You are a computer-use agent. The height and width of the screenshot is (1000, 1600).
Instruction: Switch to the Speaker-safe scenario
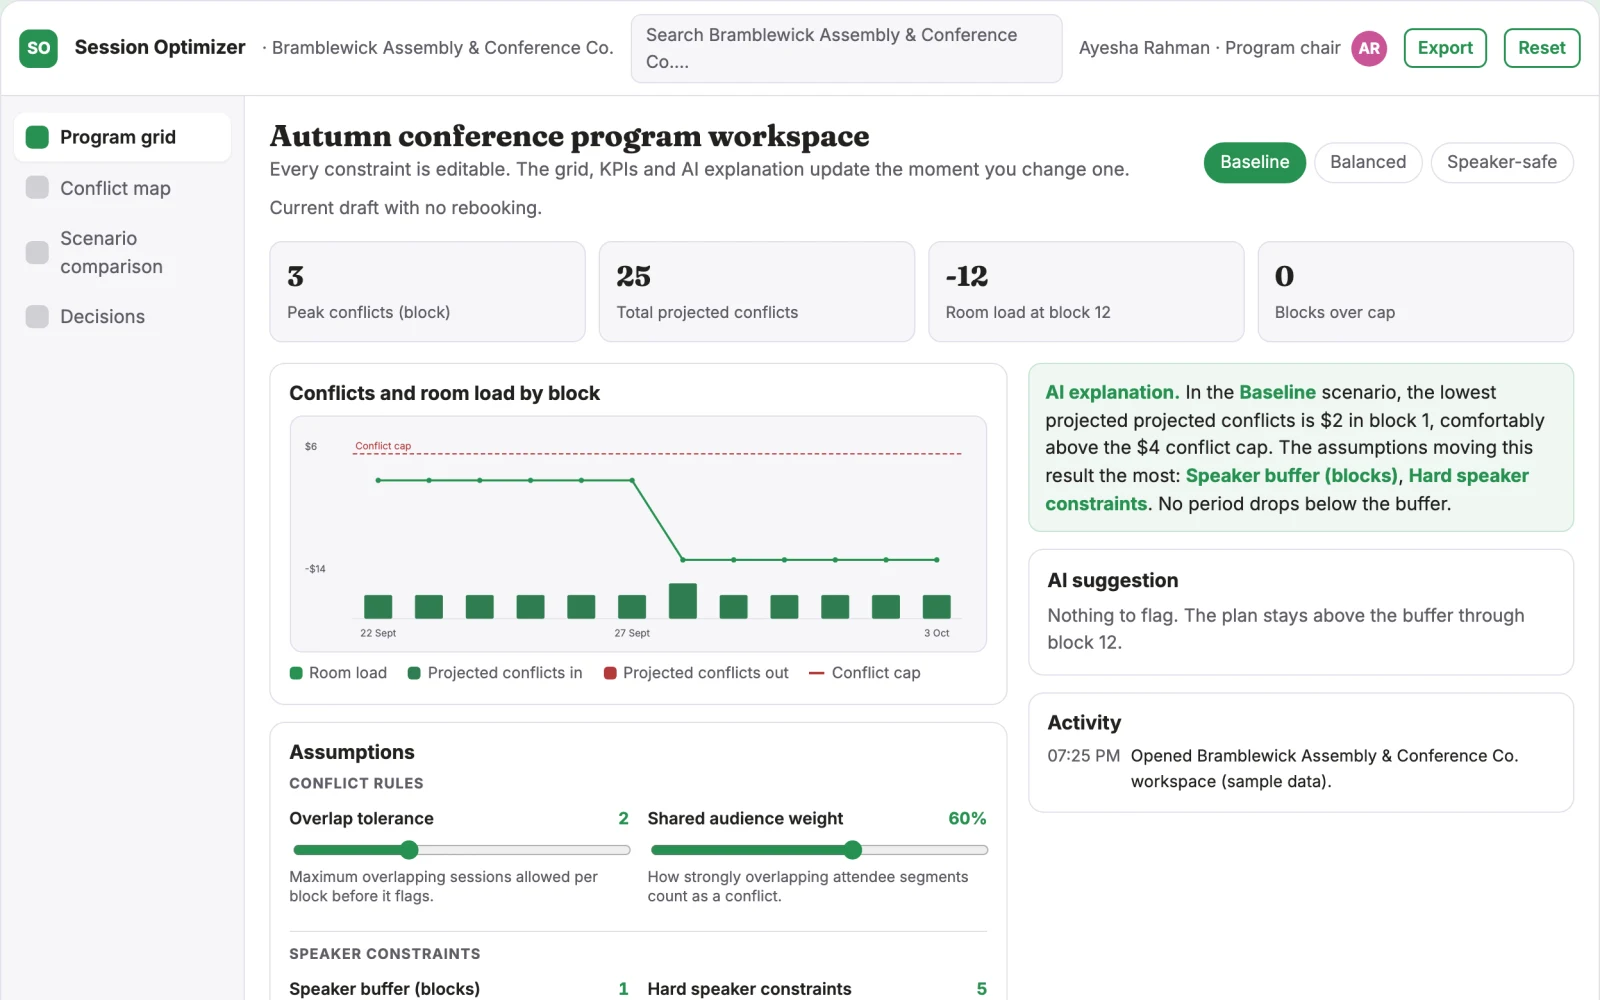pyautogui.click(x=1502, y=162)
